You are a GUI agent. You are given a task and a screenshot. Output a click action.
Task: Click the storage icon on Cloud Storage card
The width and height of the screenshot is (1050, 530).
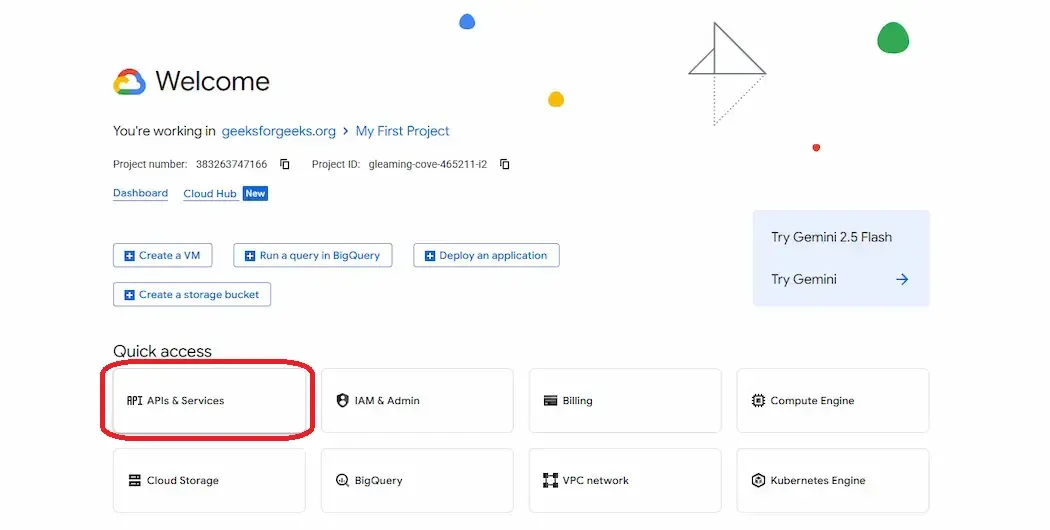point(135,480)
